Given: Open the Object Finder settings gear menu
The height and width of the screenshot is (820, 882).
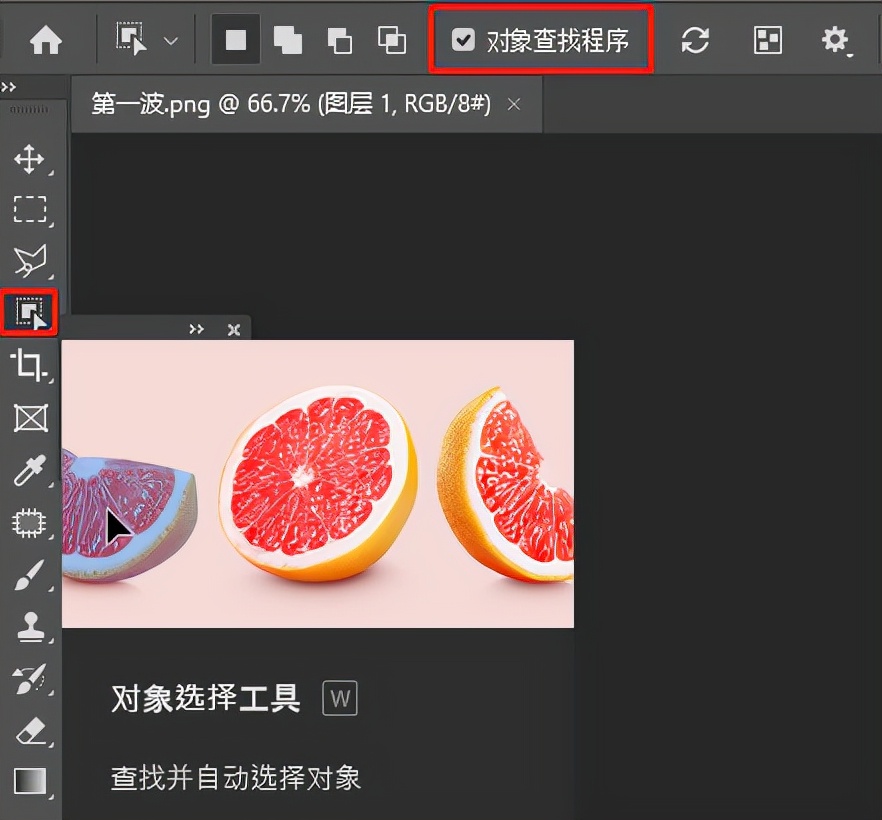Looking at the screenshot, I should tap(836, 40).
